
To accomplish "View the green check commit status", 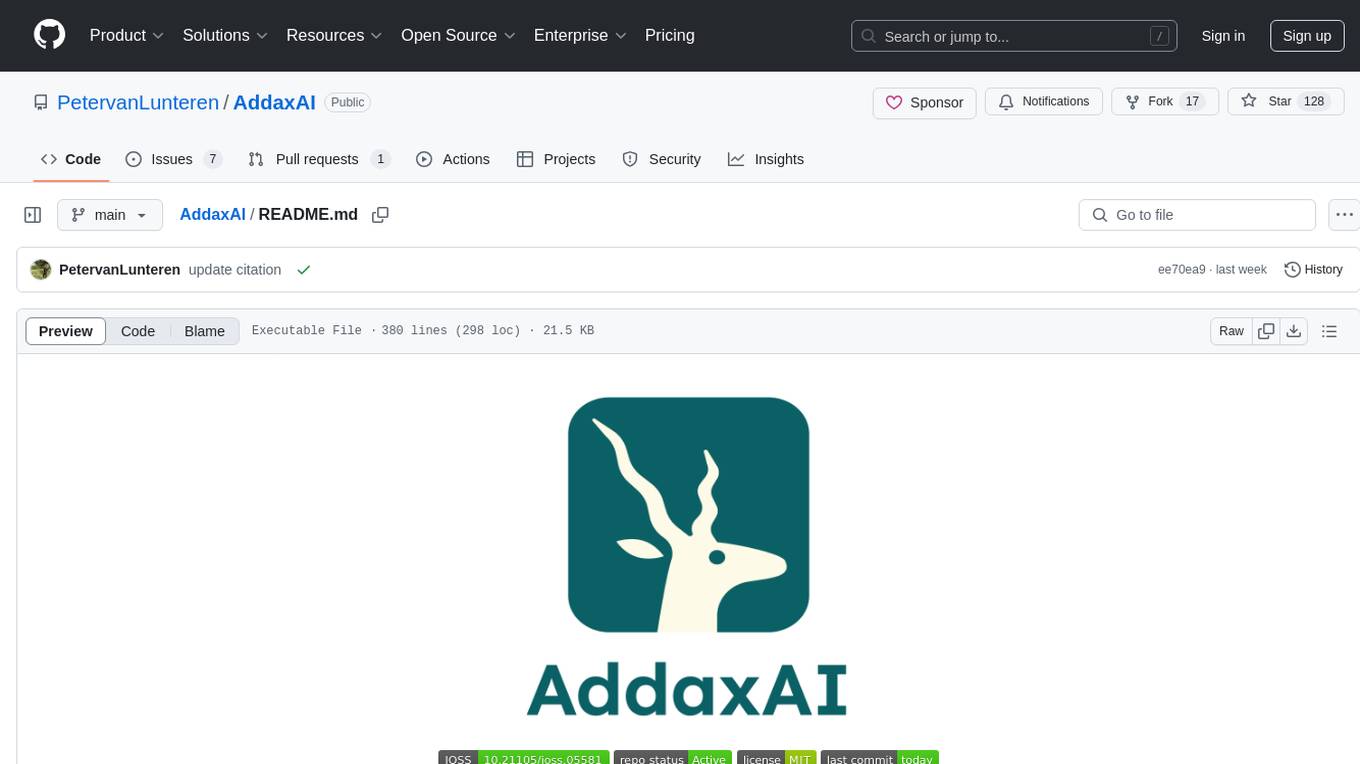I will click(304, 270).
